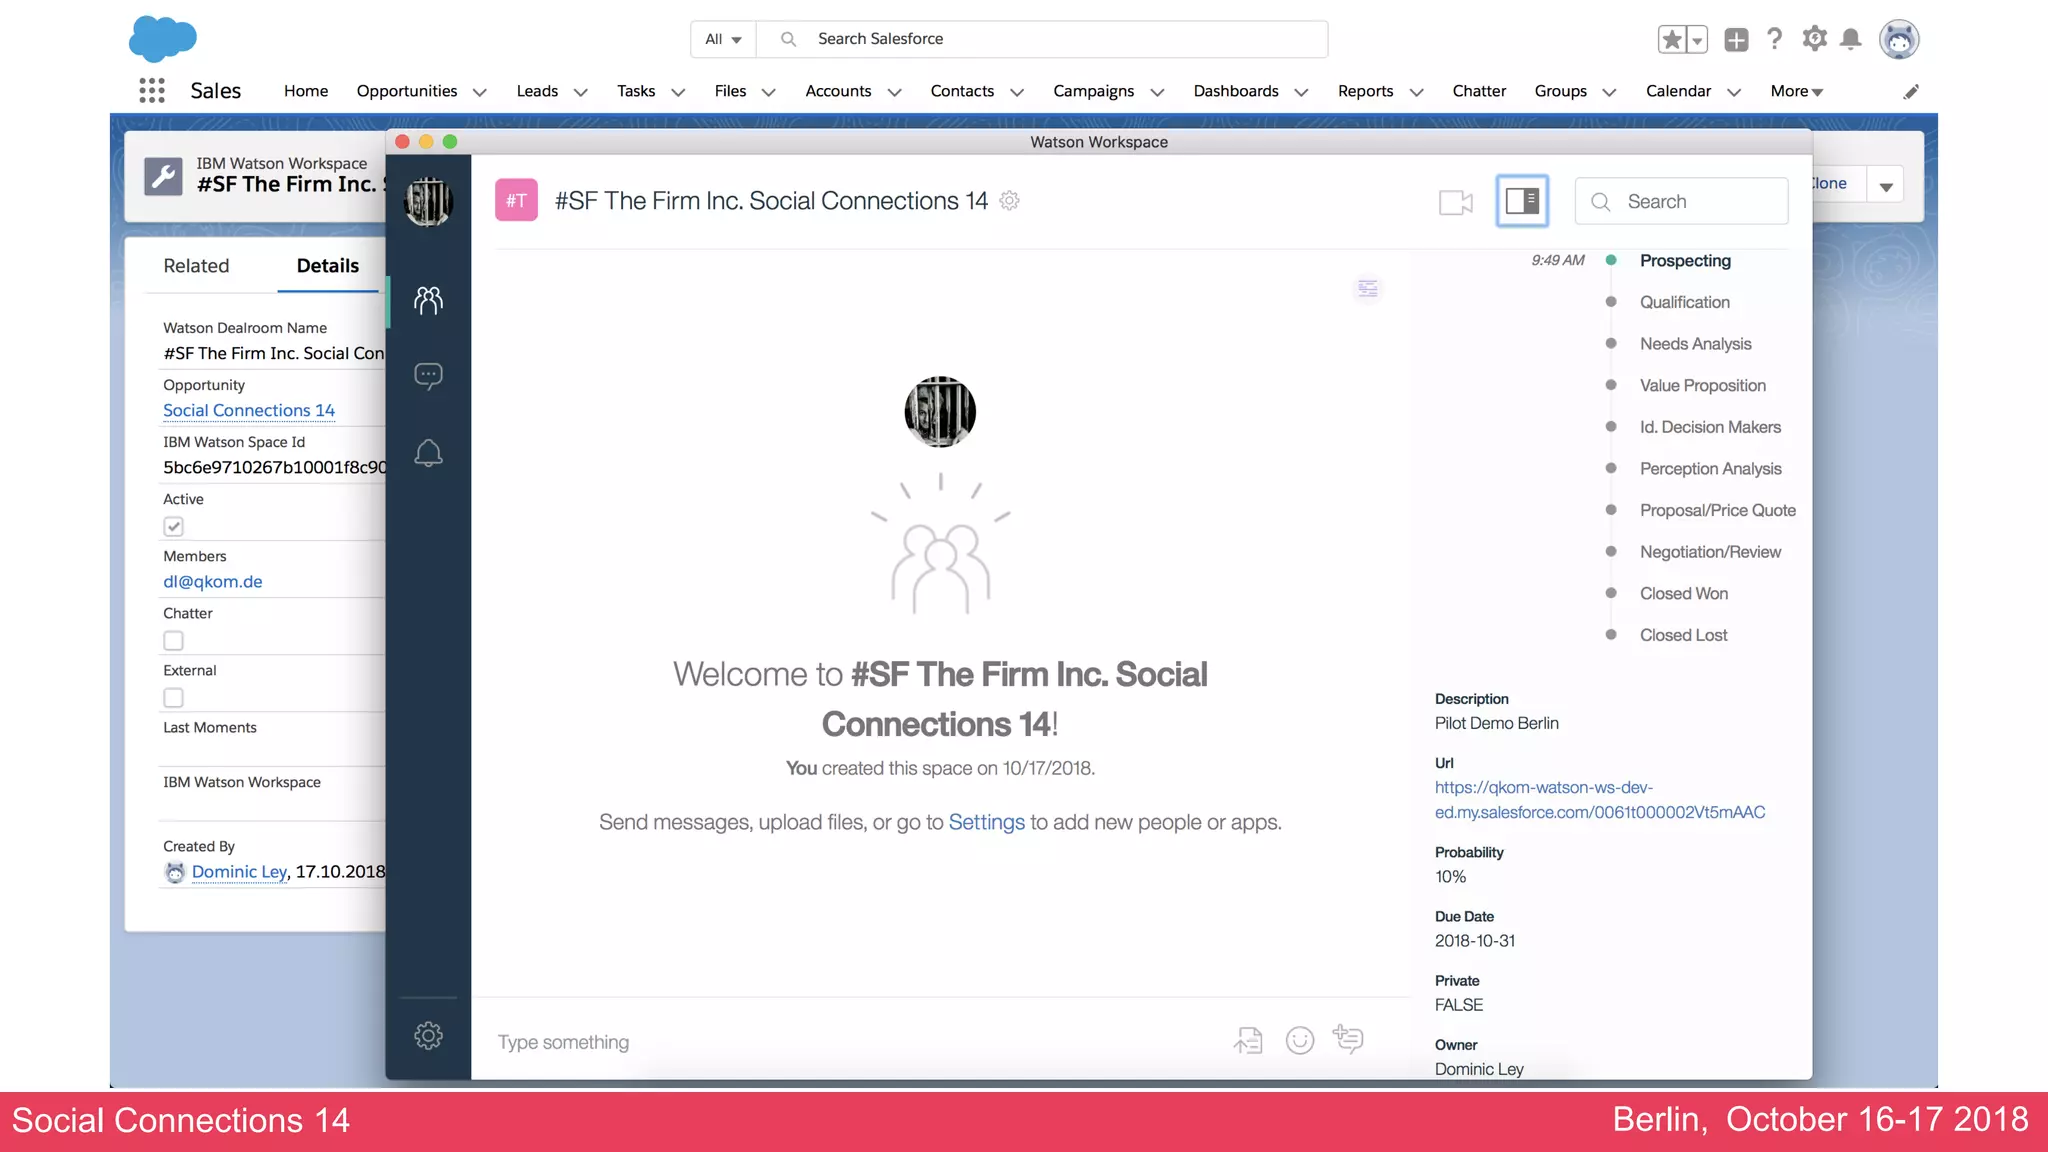Open the Dominic Ley creator link
Viewport: 2048px width, 1152px height.
tap(239, 871)
